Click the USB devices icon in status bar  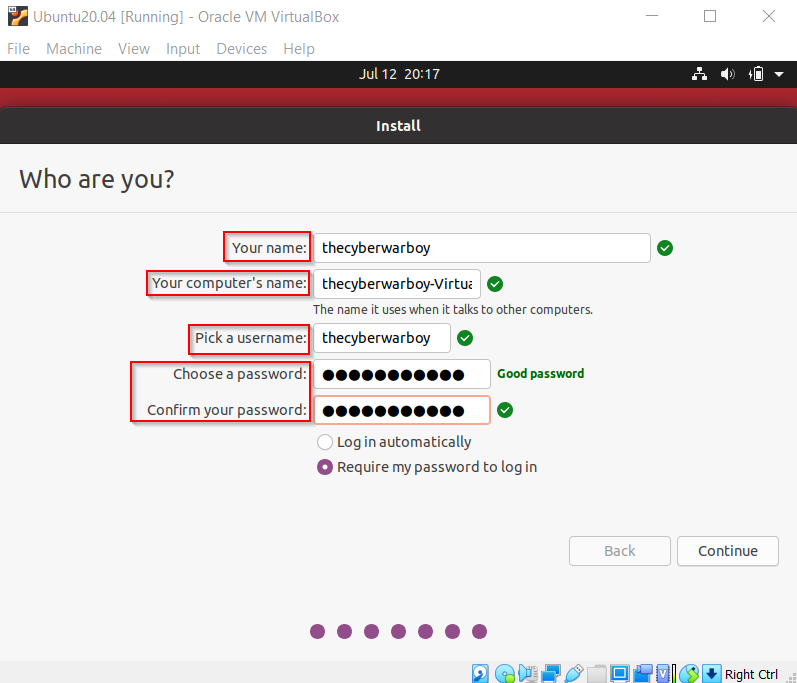click(574, 673)
